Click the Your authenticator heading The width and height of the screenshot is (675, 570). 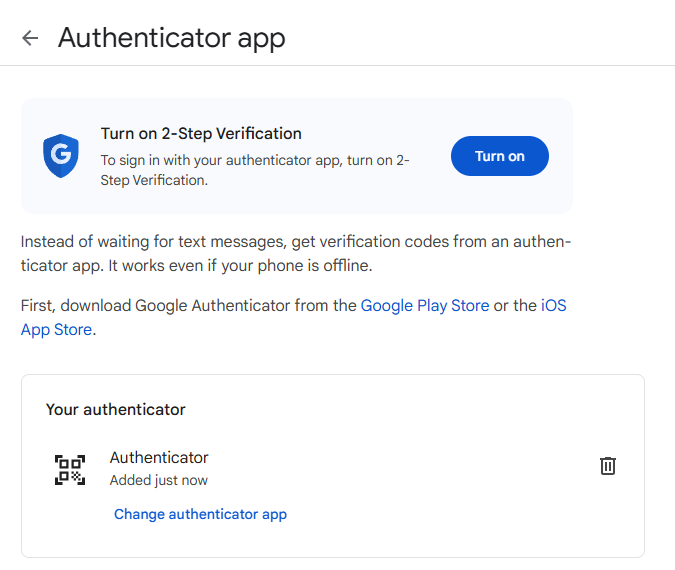click(x=116, y=409)
